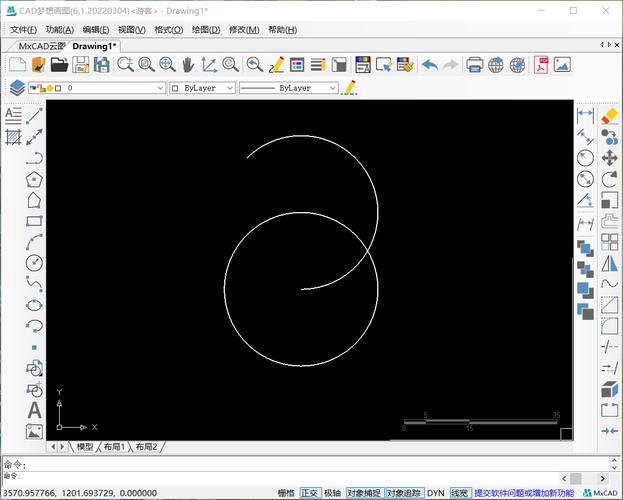Choose the Text (A) tool
This screenshot has height=500, width=623.
(34, 410)
